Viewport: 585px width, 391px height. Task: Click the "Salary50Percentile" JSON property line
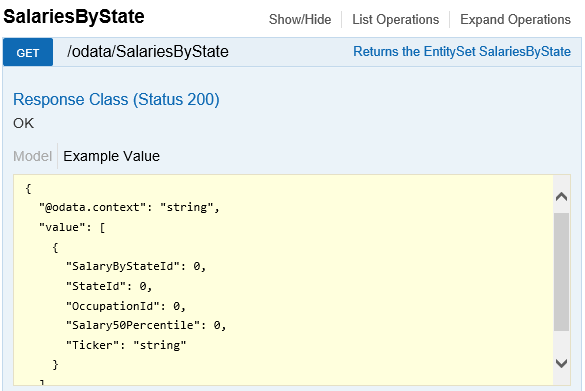click(146, 325)
